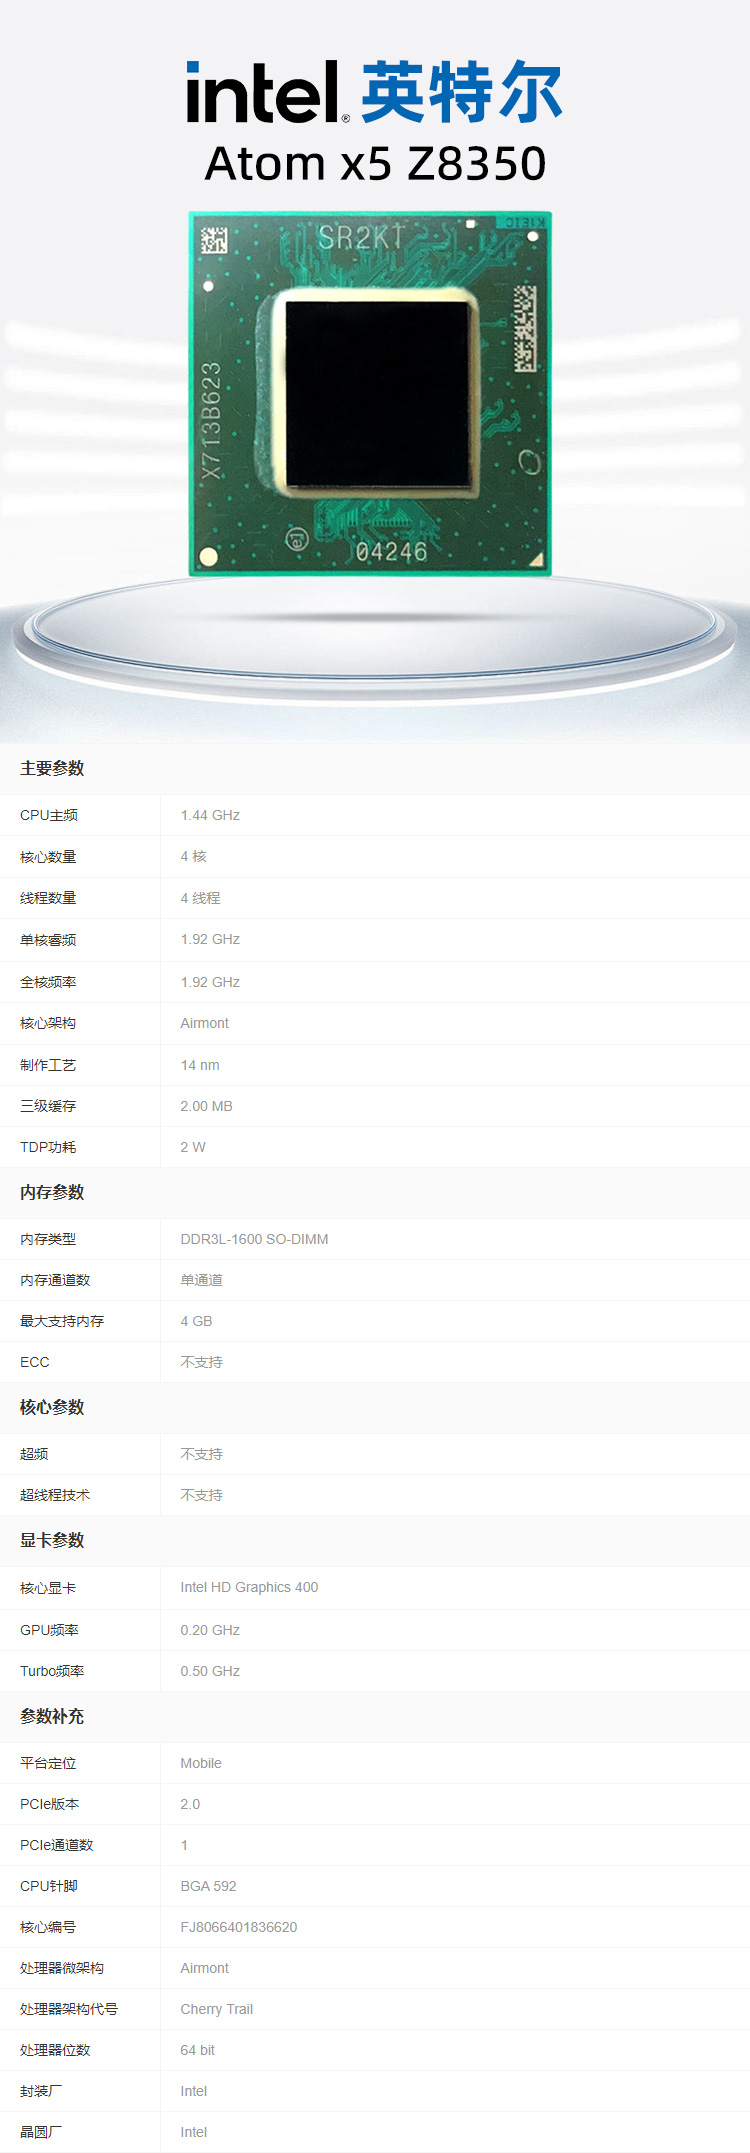
Task: Click the 'TDP功耗' label
Action: pyautogui.click(x=48, y=1147)
